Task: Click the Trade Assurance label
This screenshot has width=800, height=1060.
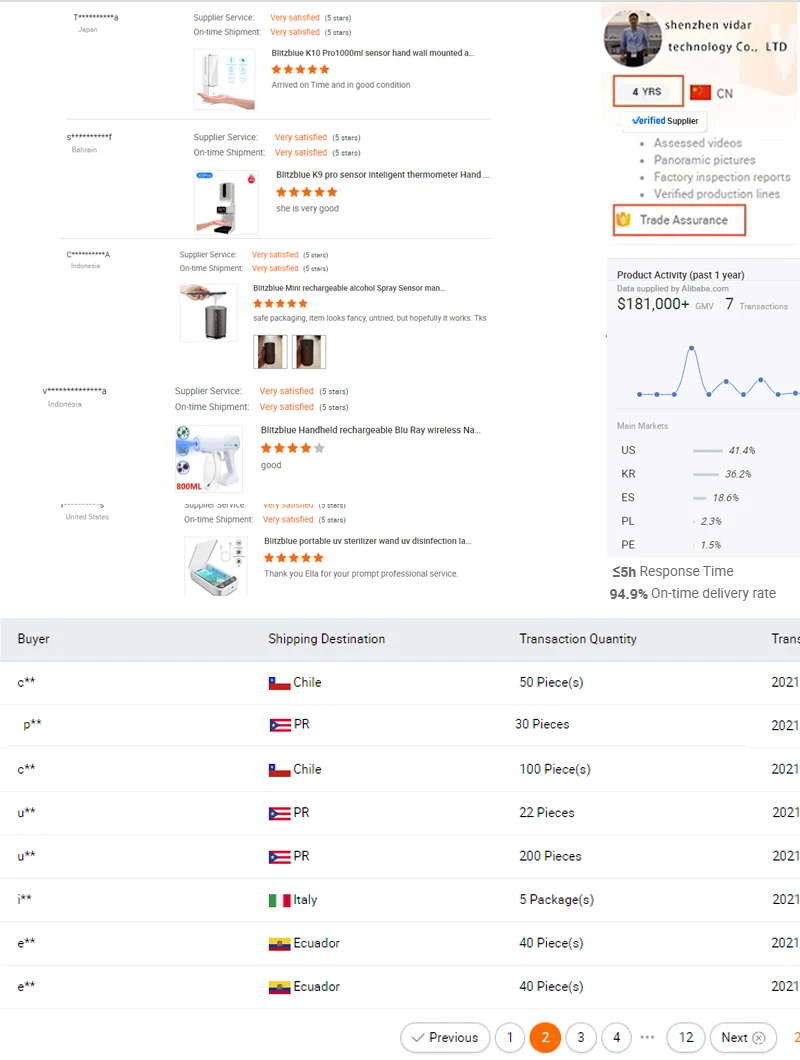Action: [x=684, y=220]
